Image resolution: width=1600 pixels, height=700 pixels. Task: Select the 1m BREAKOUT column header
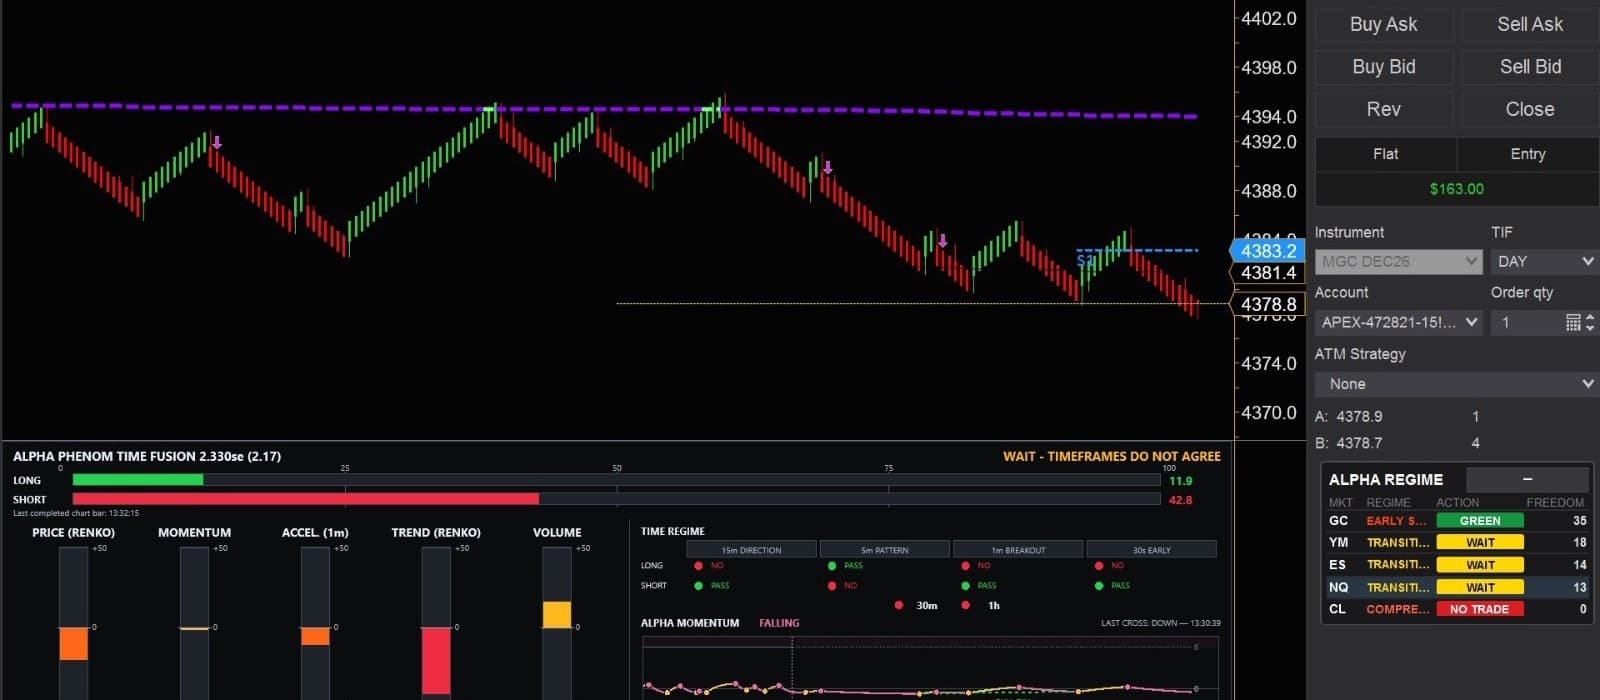pyautogui.click(x=1018, y=549)
